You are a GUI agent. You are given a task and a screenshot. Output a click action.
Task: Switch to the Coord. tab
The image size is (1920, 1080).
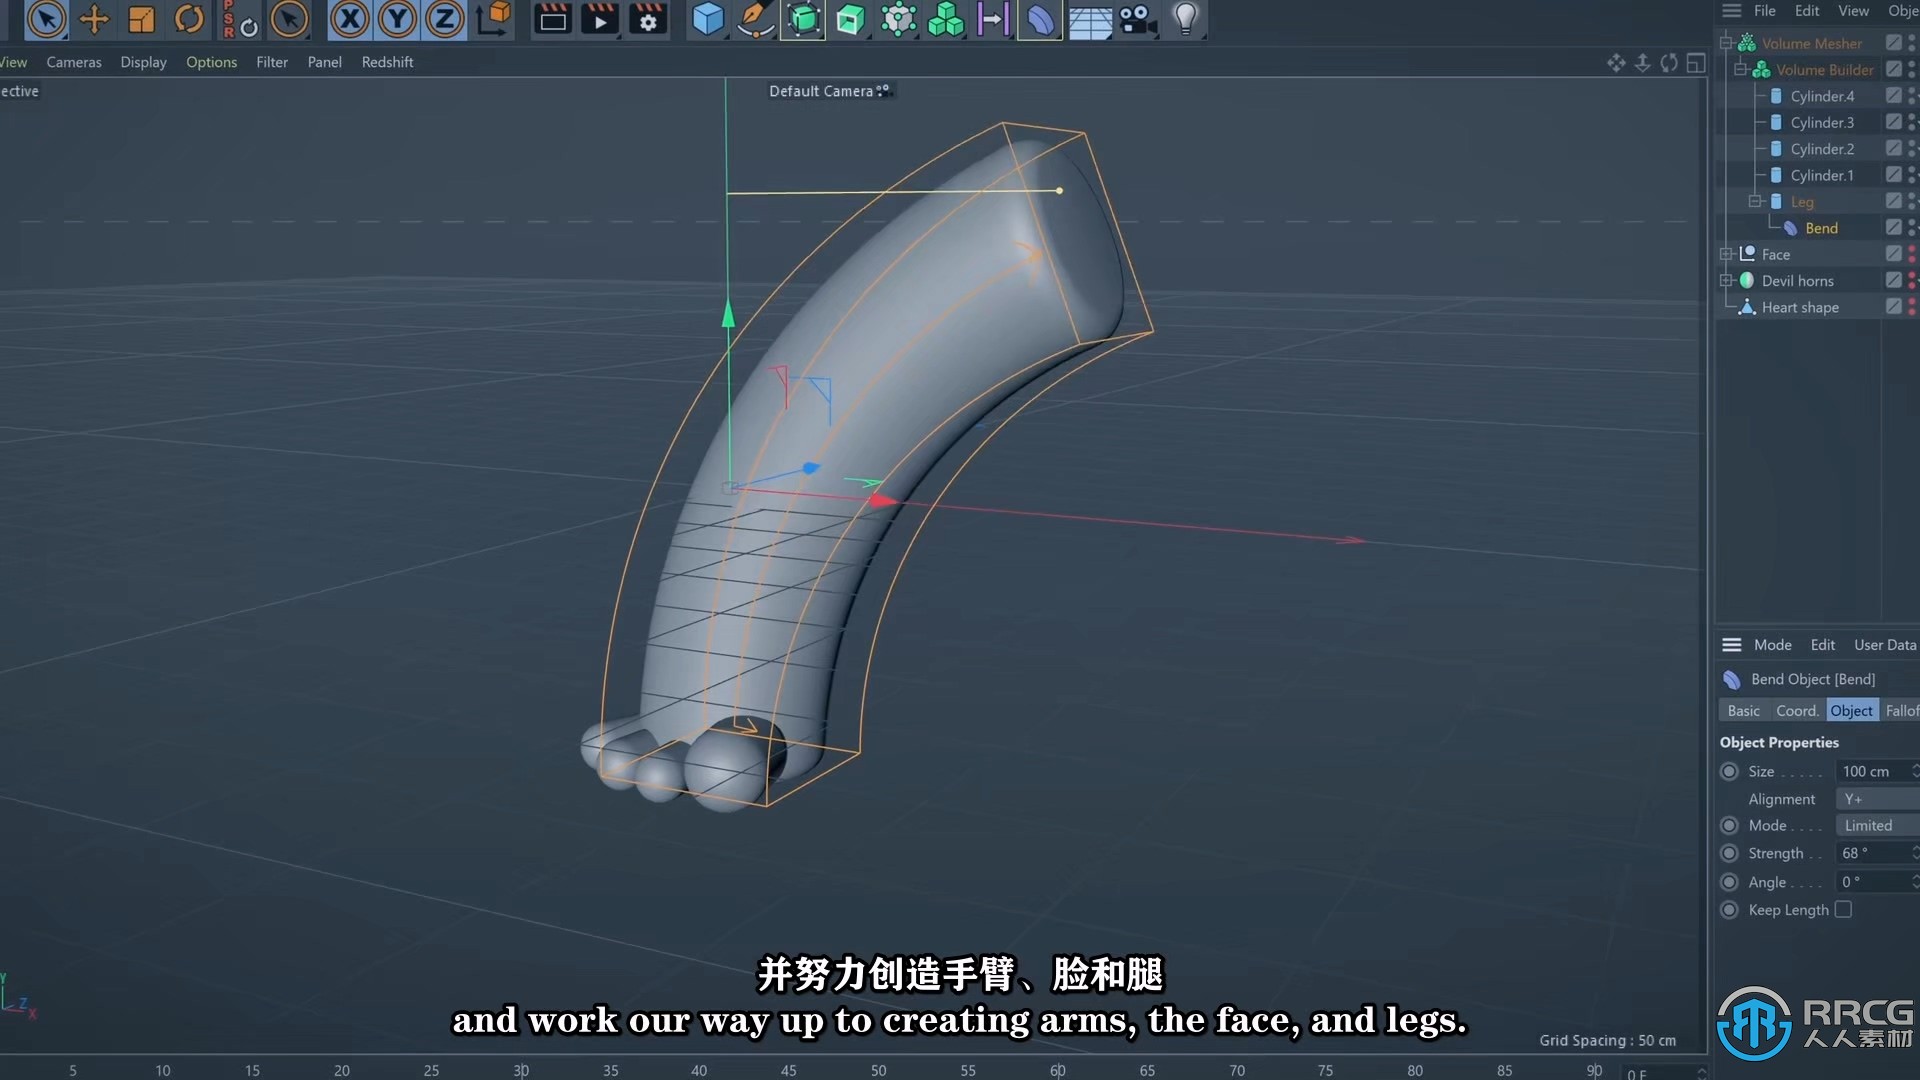[x=1795, y=711]
